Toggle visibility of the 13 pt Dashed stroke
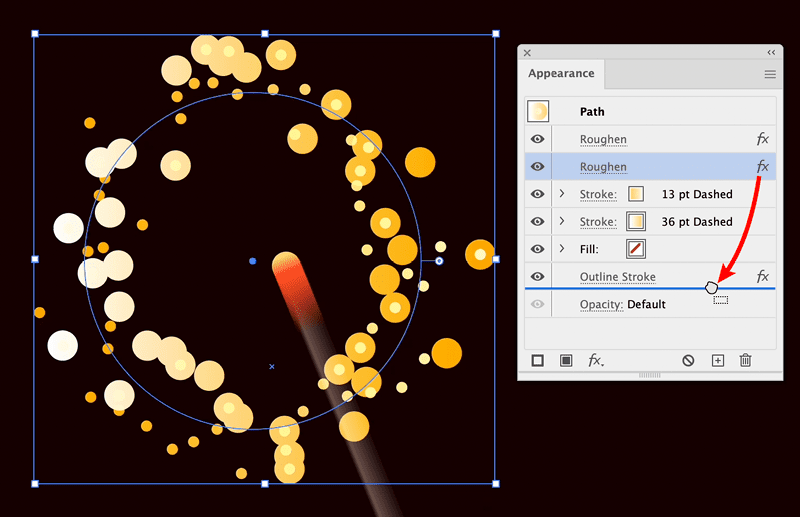The height and width of the screenshot is (517, 800). (x=537, y=194)
